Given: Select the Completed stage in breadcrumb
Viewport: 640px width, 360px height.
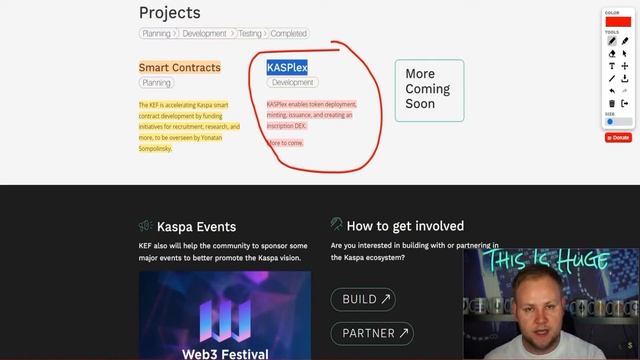Looking at the screenshot, I should click(289, 33).
